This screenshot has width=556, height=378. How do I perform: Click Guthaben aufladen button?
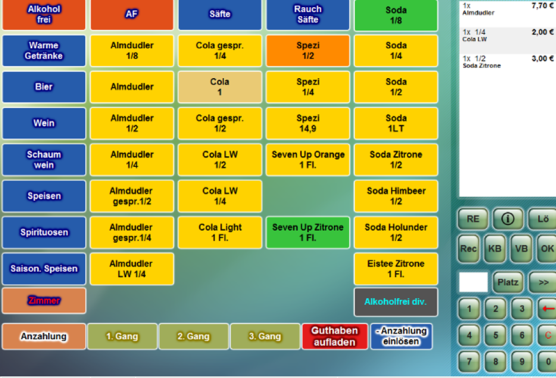(x=335, y=337)
